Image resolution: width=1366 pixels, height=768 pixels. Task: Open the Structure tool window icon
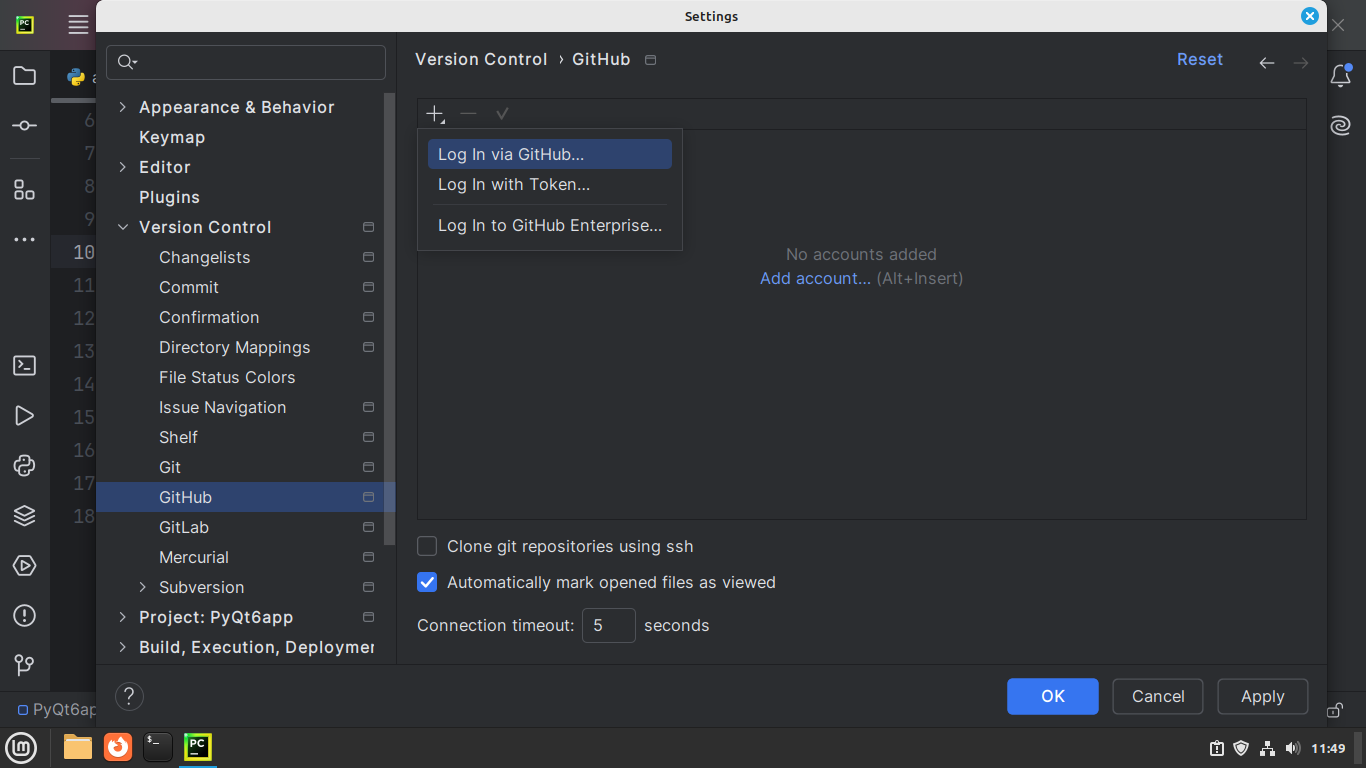tap(25, 190)
